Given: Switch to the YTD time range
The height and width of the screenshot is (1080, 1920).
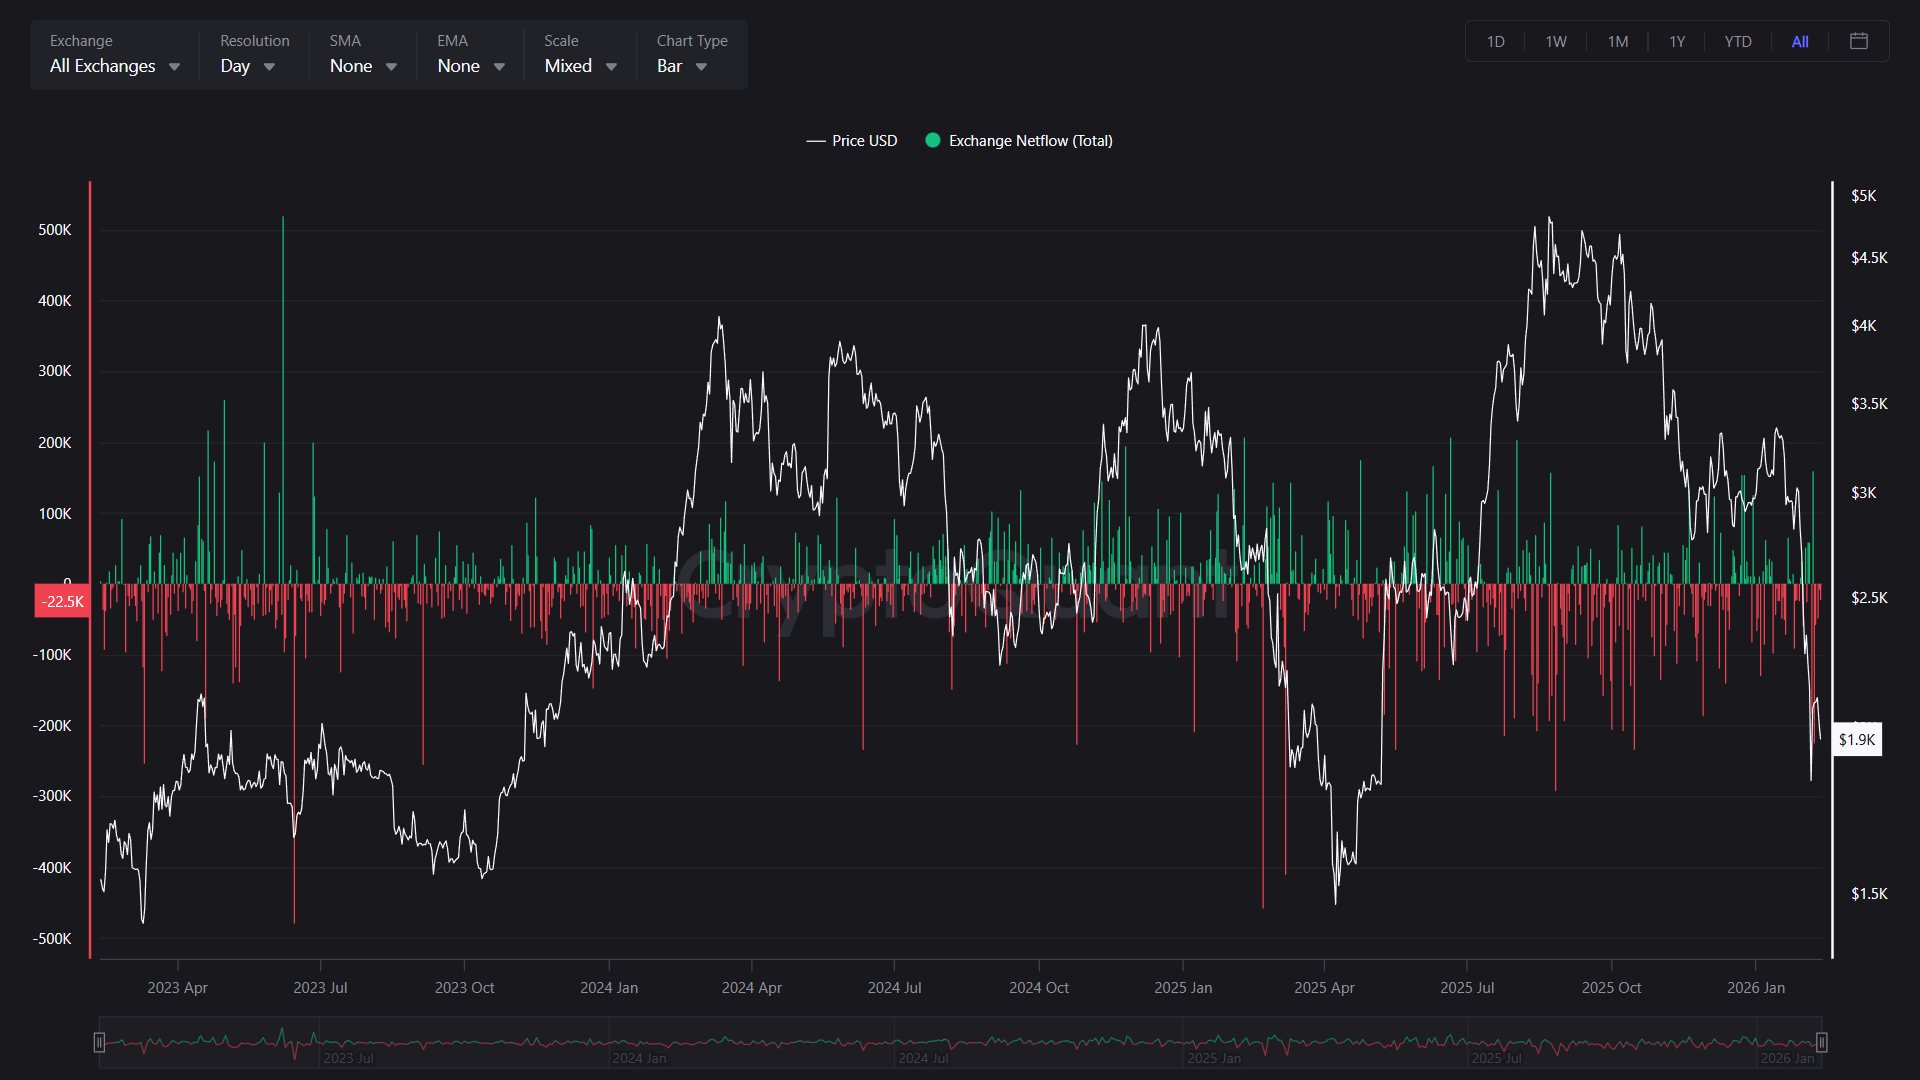Looking at the screenshot, I should point(1737,42).
